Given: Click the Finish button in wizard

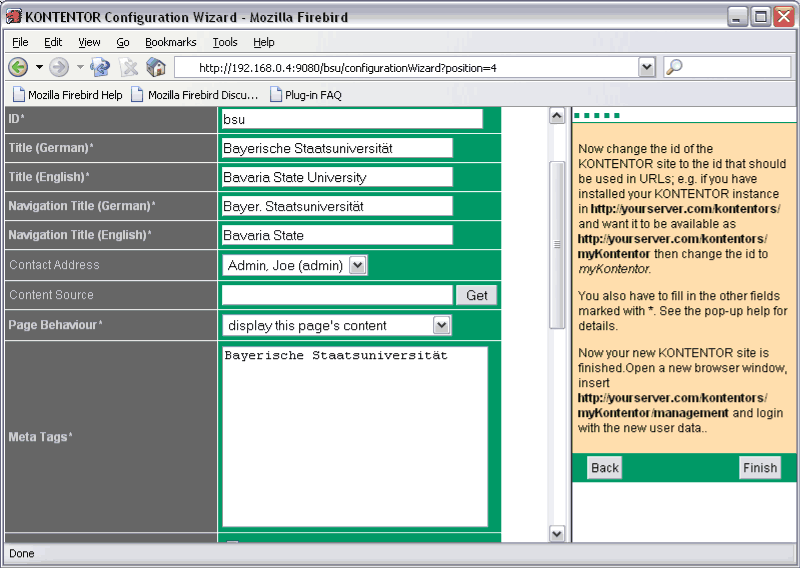Looking at the screenshot, I should (760, 468).
